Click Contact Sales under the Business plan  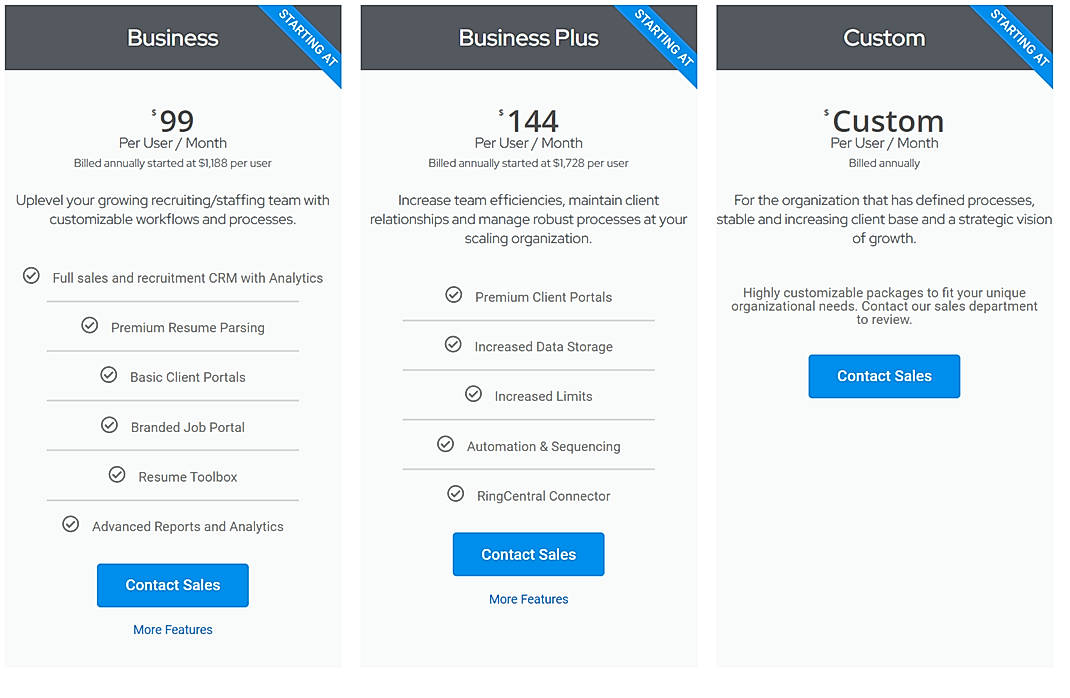[172, 585]
